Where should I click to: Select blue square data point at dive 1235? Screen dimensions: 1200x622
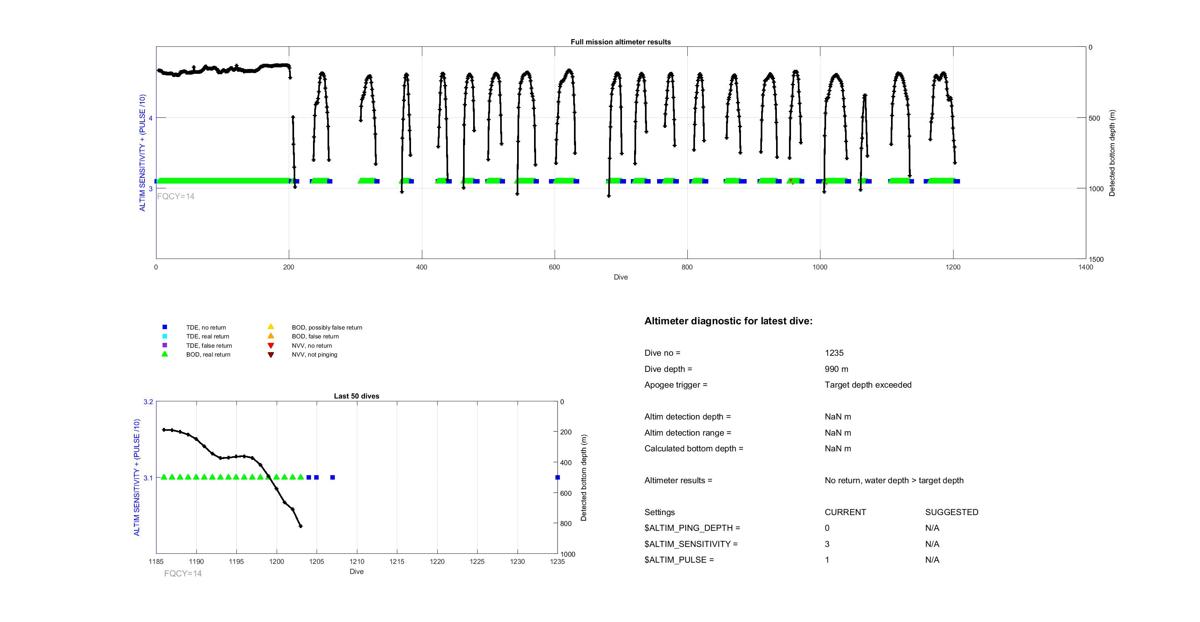(x=557, y=477)
